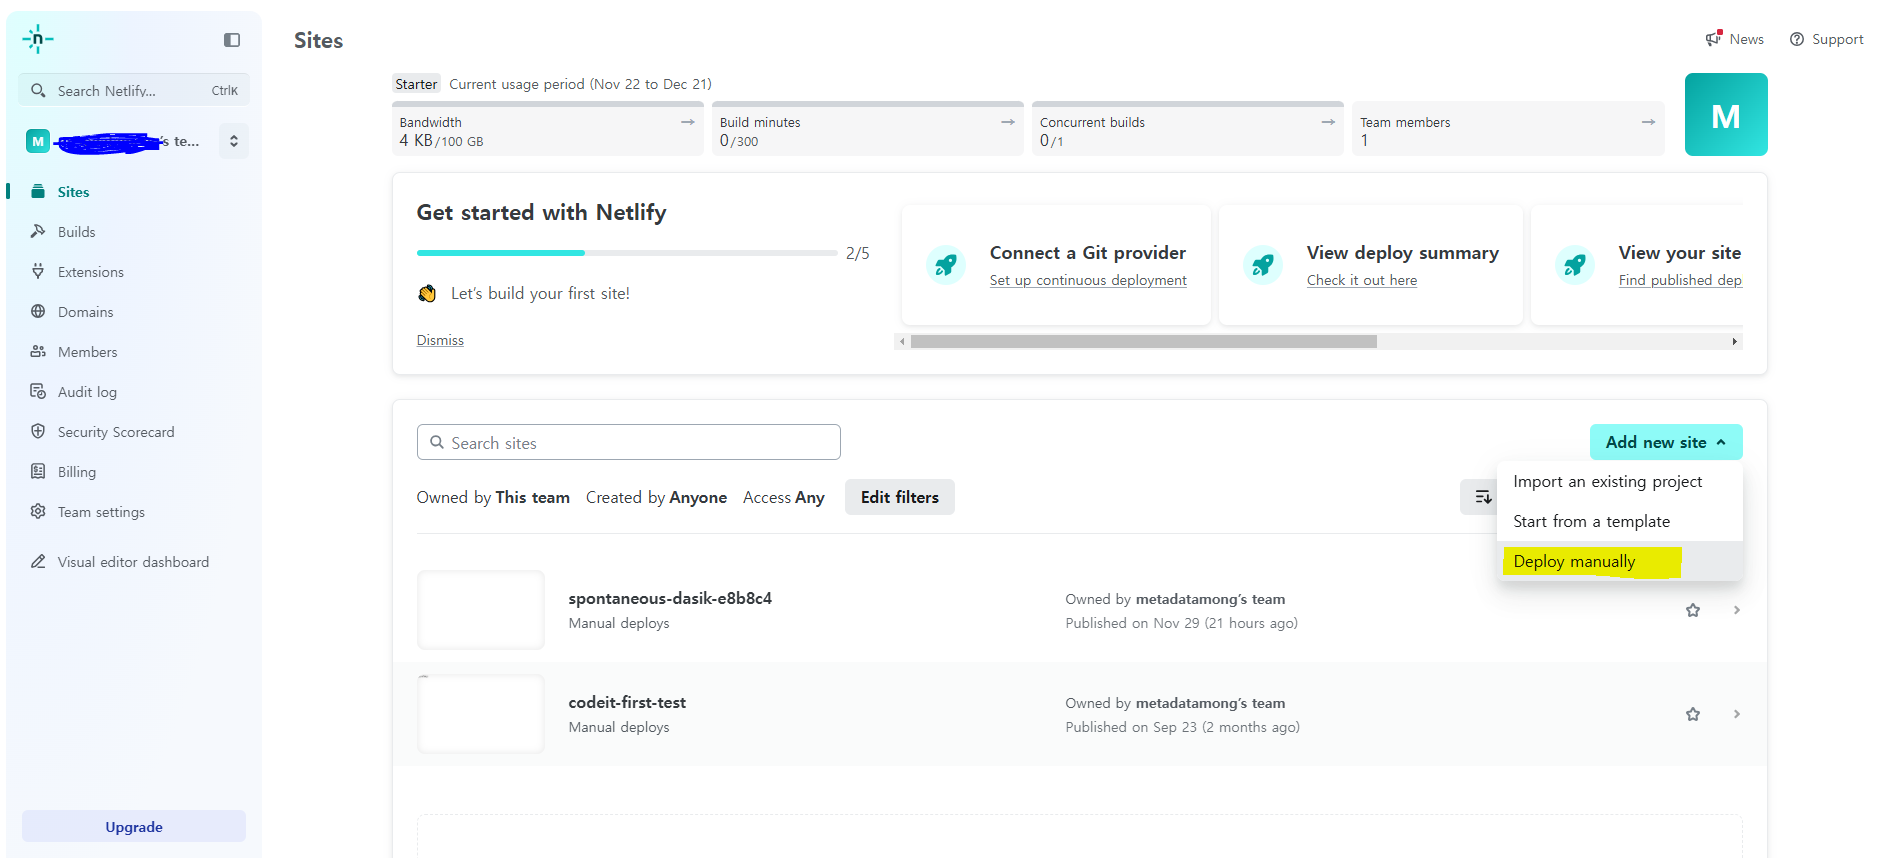Click the Audit log icon

click(x=38, y=391)
